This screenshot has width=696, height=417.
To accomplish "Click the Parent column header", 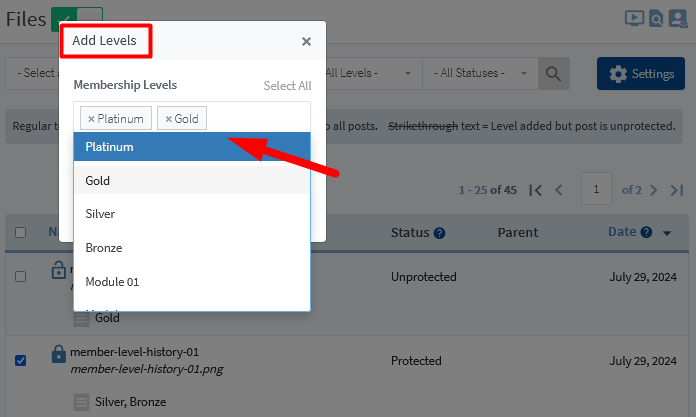I will (x=518, y=233).
